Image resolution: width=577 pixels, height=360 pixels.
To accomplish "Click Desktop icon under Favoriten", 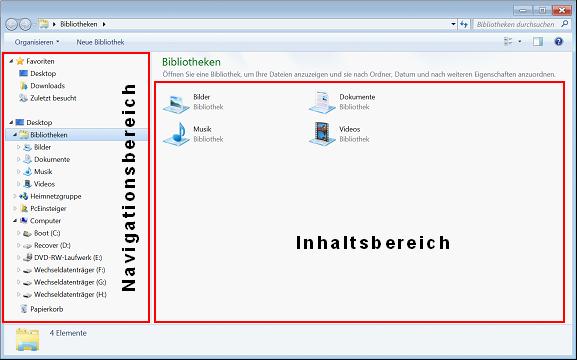I will [24, 73].
